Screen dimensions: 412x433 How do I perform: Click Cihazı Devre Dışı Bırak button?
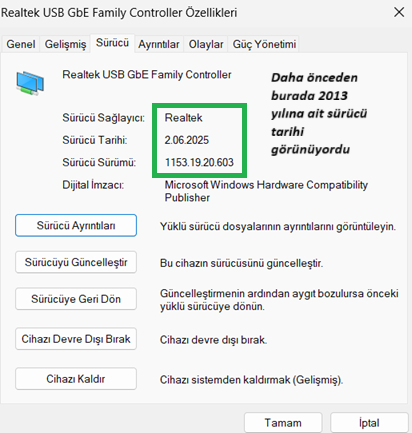[76, 339]
